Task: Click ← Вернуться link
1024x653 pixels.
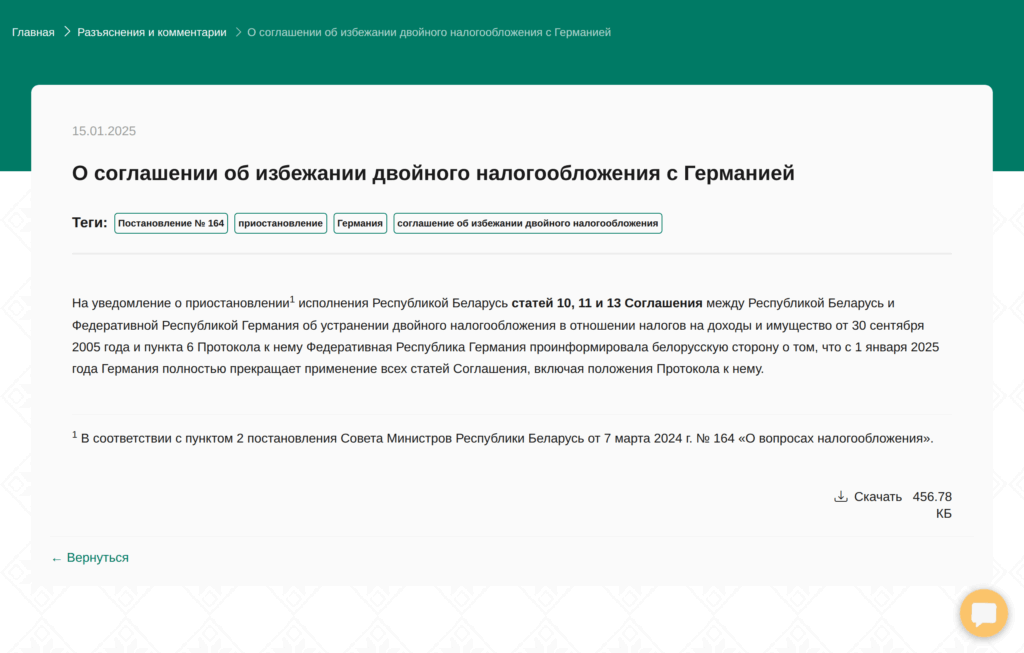Action: coord(90,558)
